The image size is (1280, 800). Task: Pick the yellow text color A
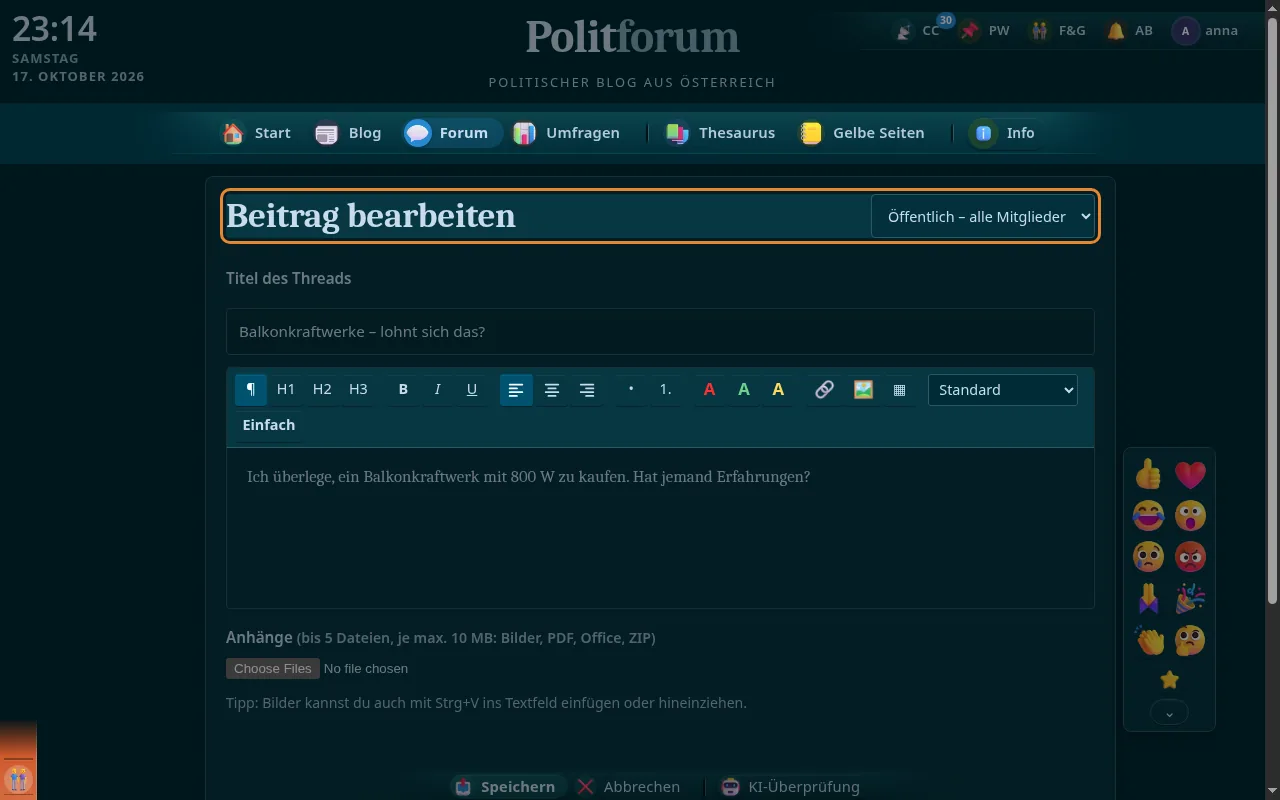[x=778, y=390]
